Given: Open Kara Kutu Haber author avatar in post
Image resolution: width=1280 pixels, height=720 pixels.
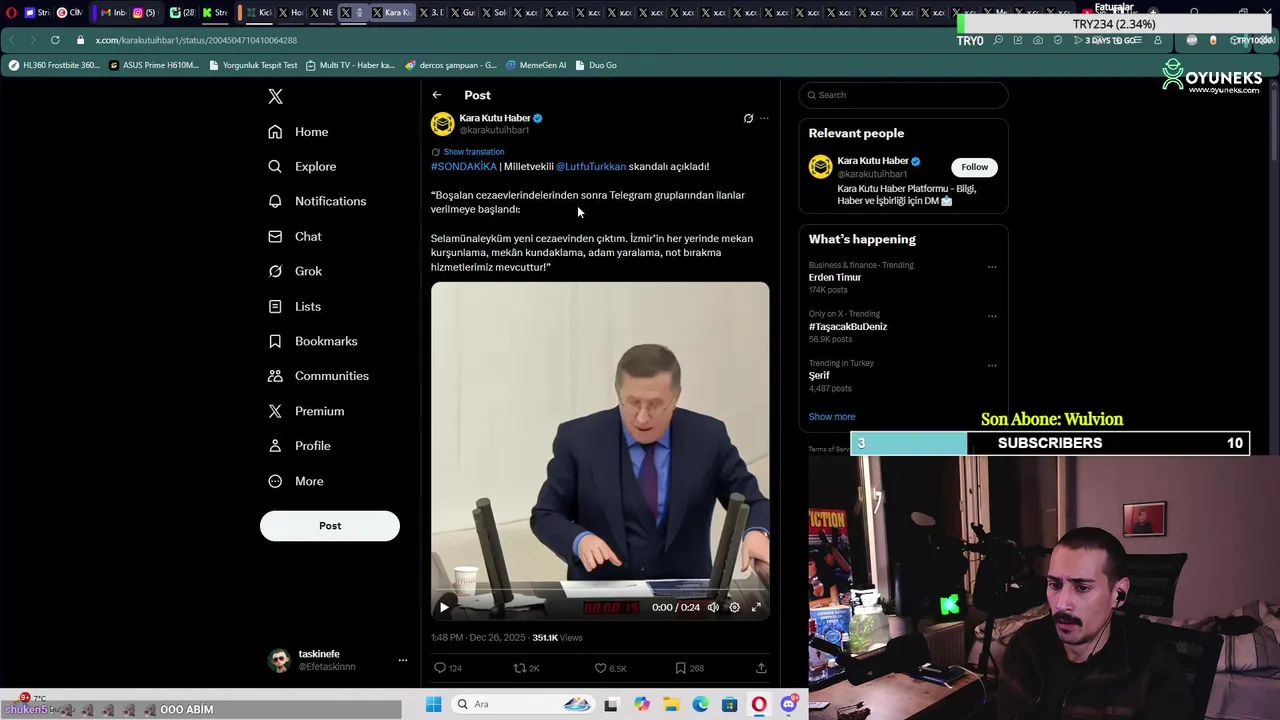Looking at the screenshot, I should [x=442, y=124].
